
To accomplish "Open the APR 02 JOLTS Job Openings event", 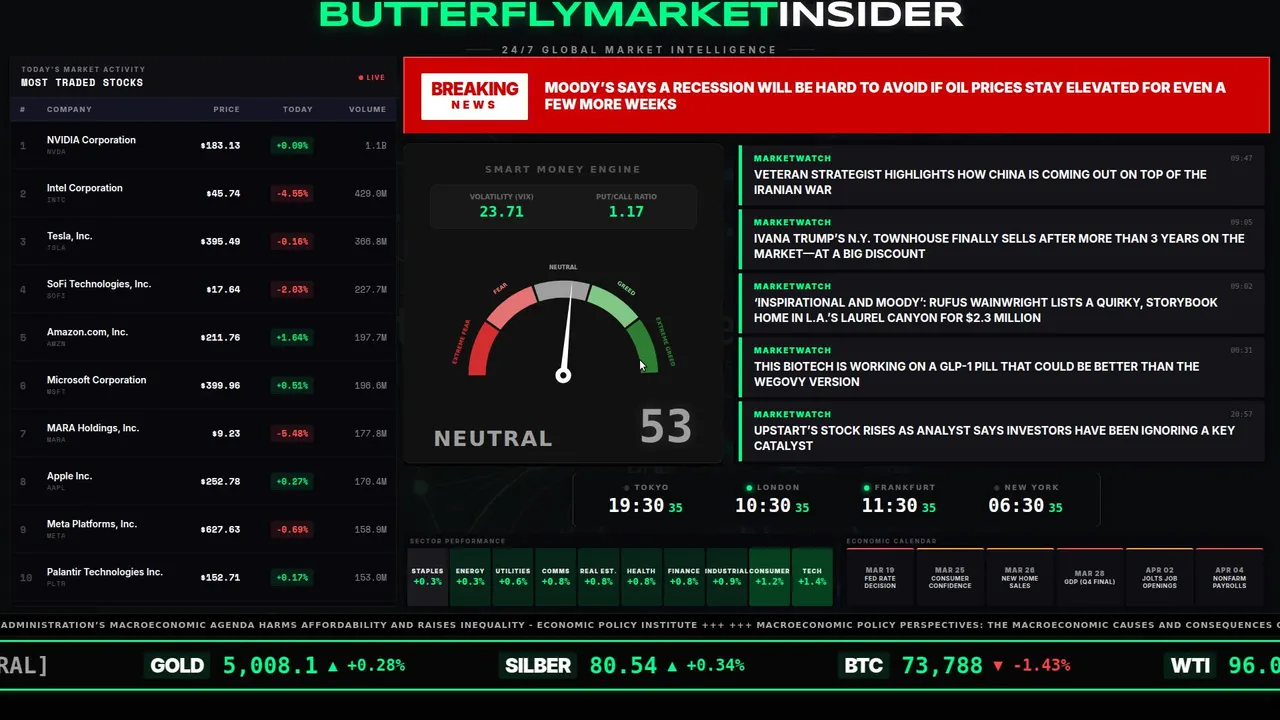I will pos(1160,577).
